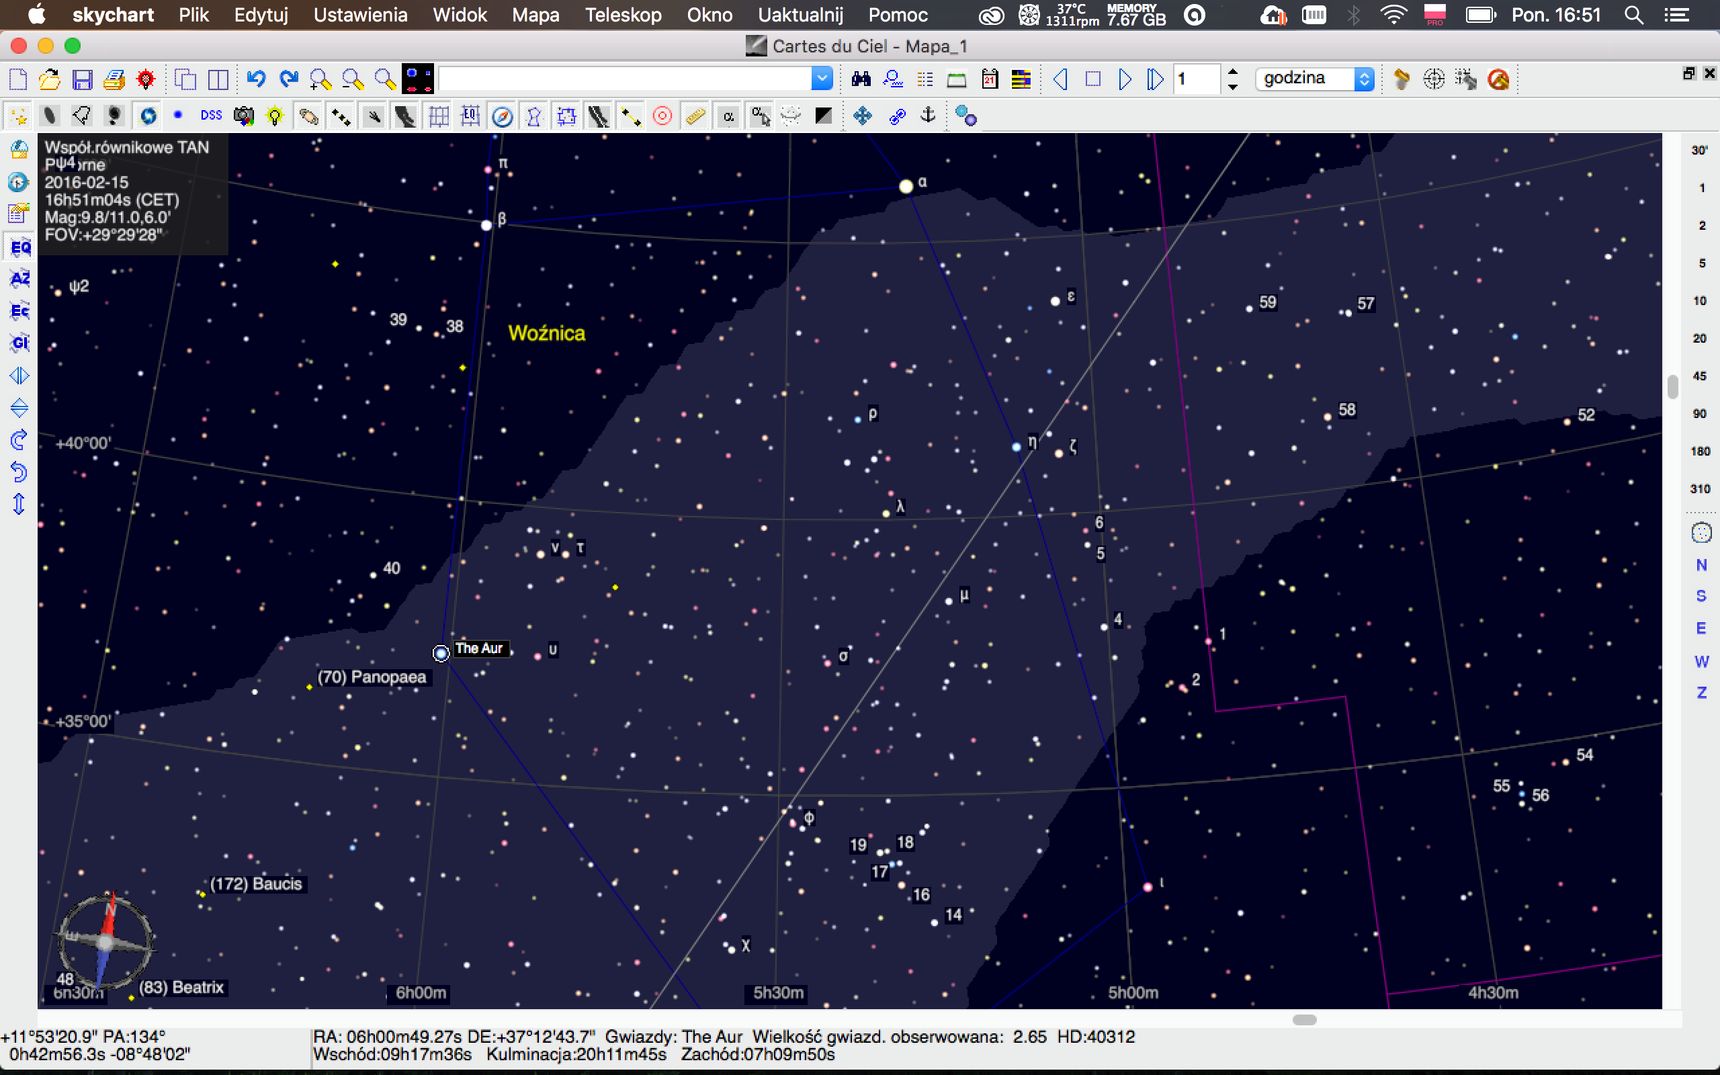Click the compass toggle in the toolbar
This screenshot has height=1075, width=1720.
[502, 117]
